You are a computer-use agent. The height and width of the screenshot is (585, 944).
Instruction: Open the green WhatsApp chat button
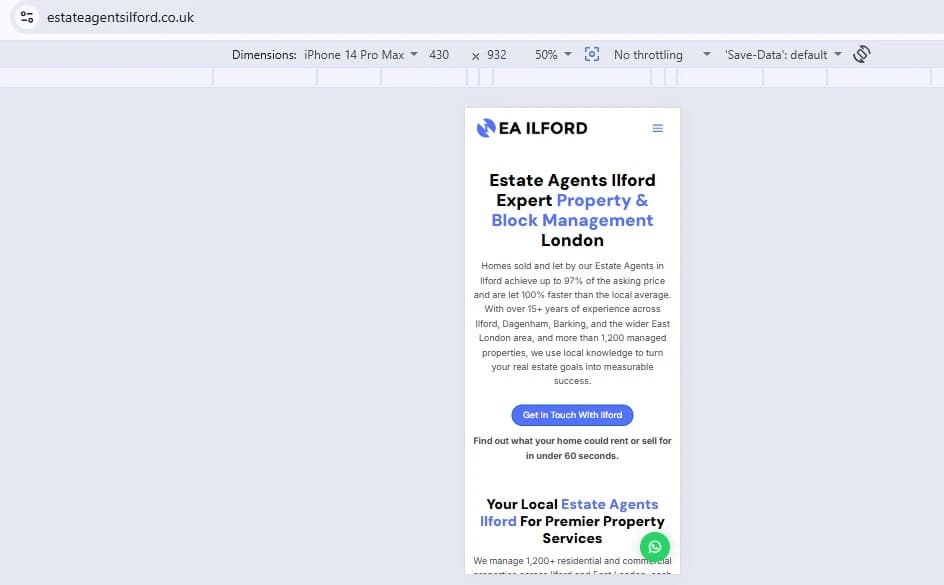pyautogui.click(x=654, y=546)
